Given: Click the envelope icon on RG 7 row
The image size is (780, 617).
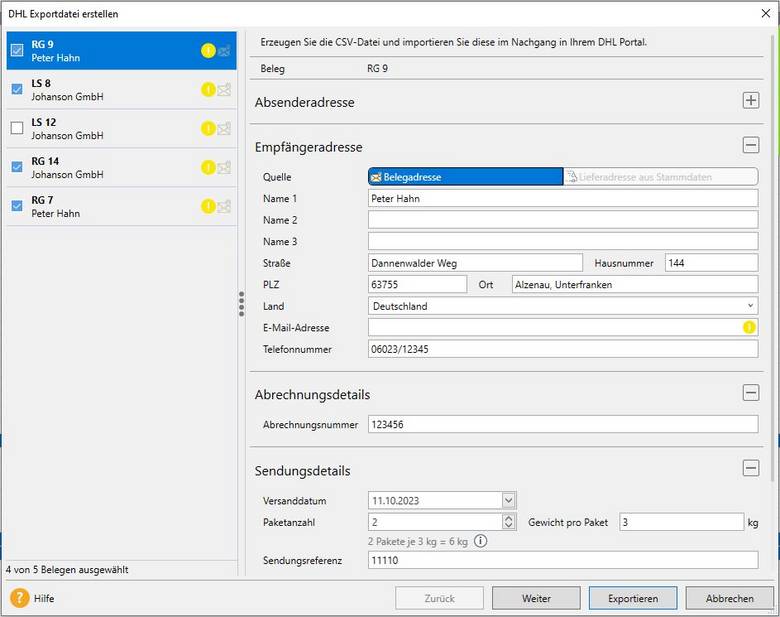Looking at the screenshot, I should coord(224,206).
